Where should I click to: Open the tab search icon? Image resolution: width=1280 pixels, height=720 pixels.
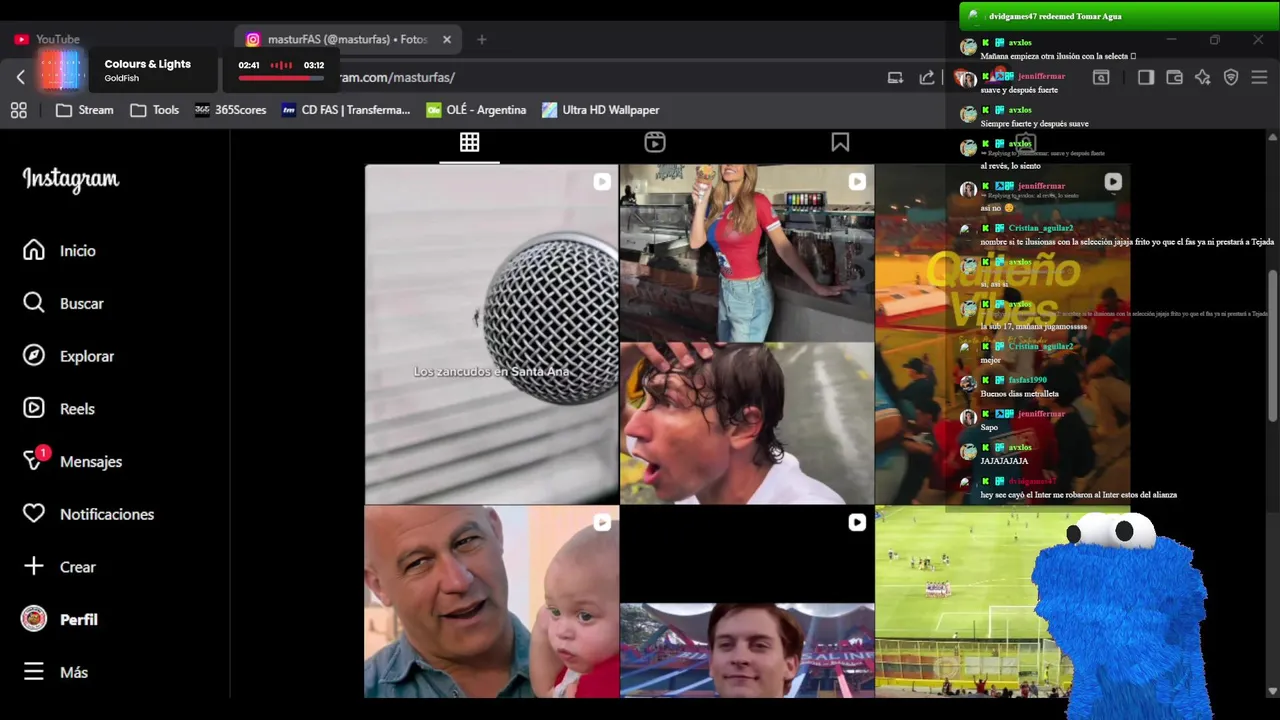[1101, 78]
